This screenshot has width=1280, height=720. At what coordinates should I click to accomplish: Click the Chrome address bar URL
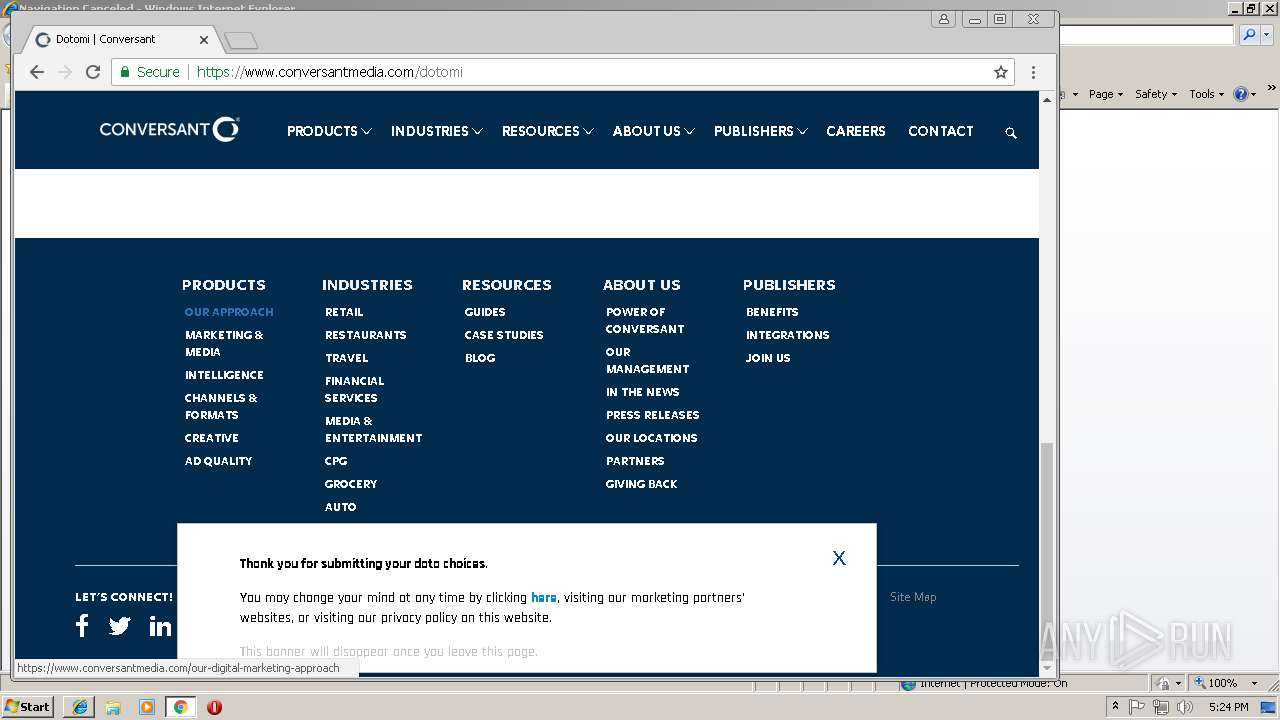(330, 72)
